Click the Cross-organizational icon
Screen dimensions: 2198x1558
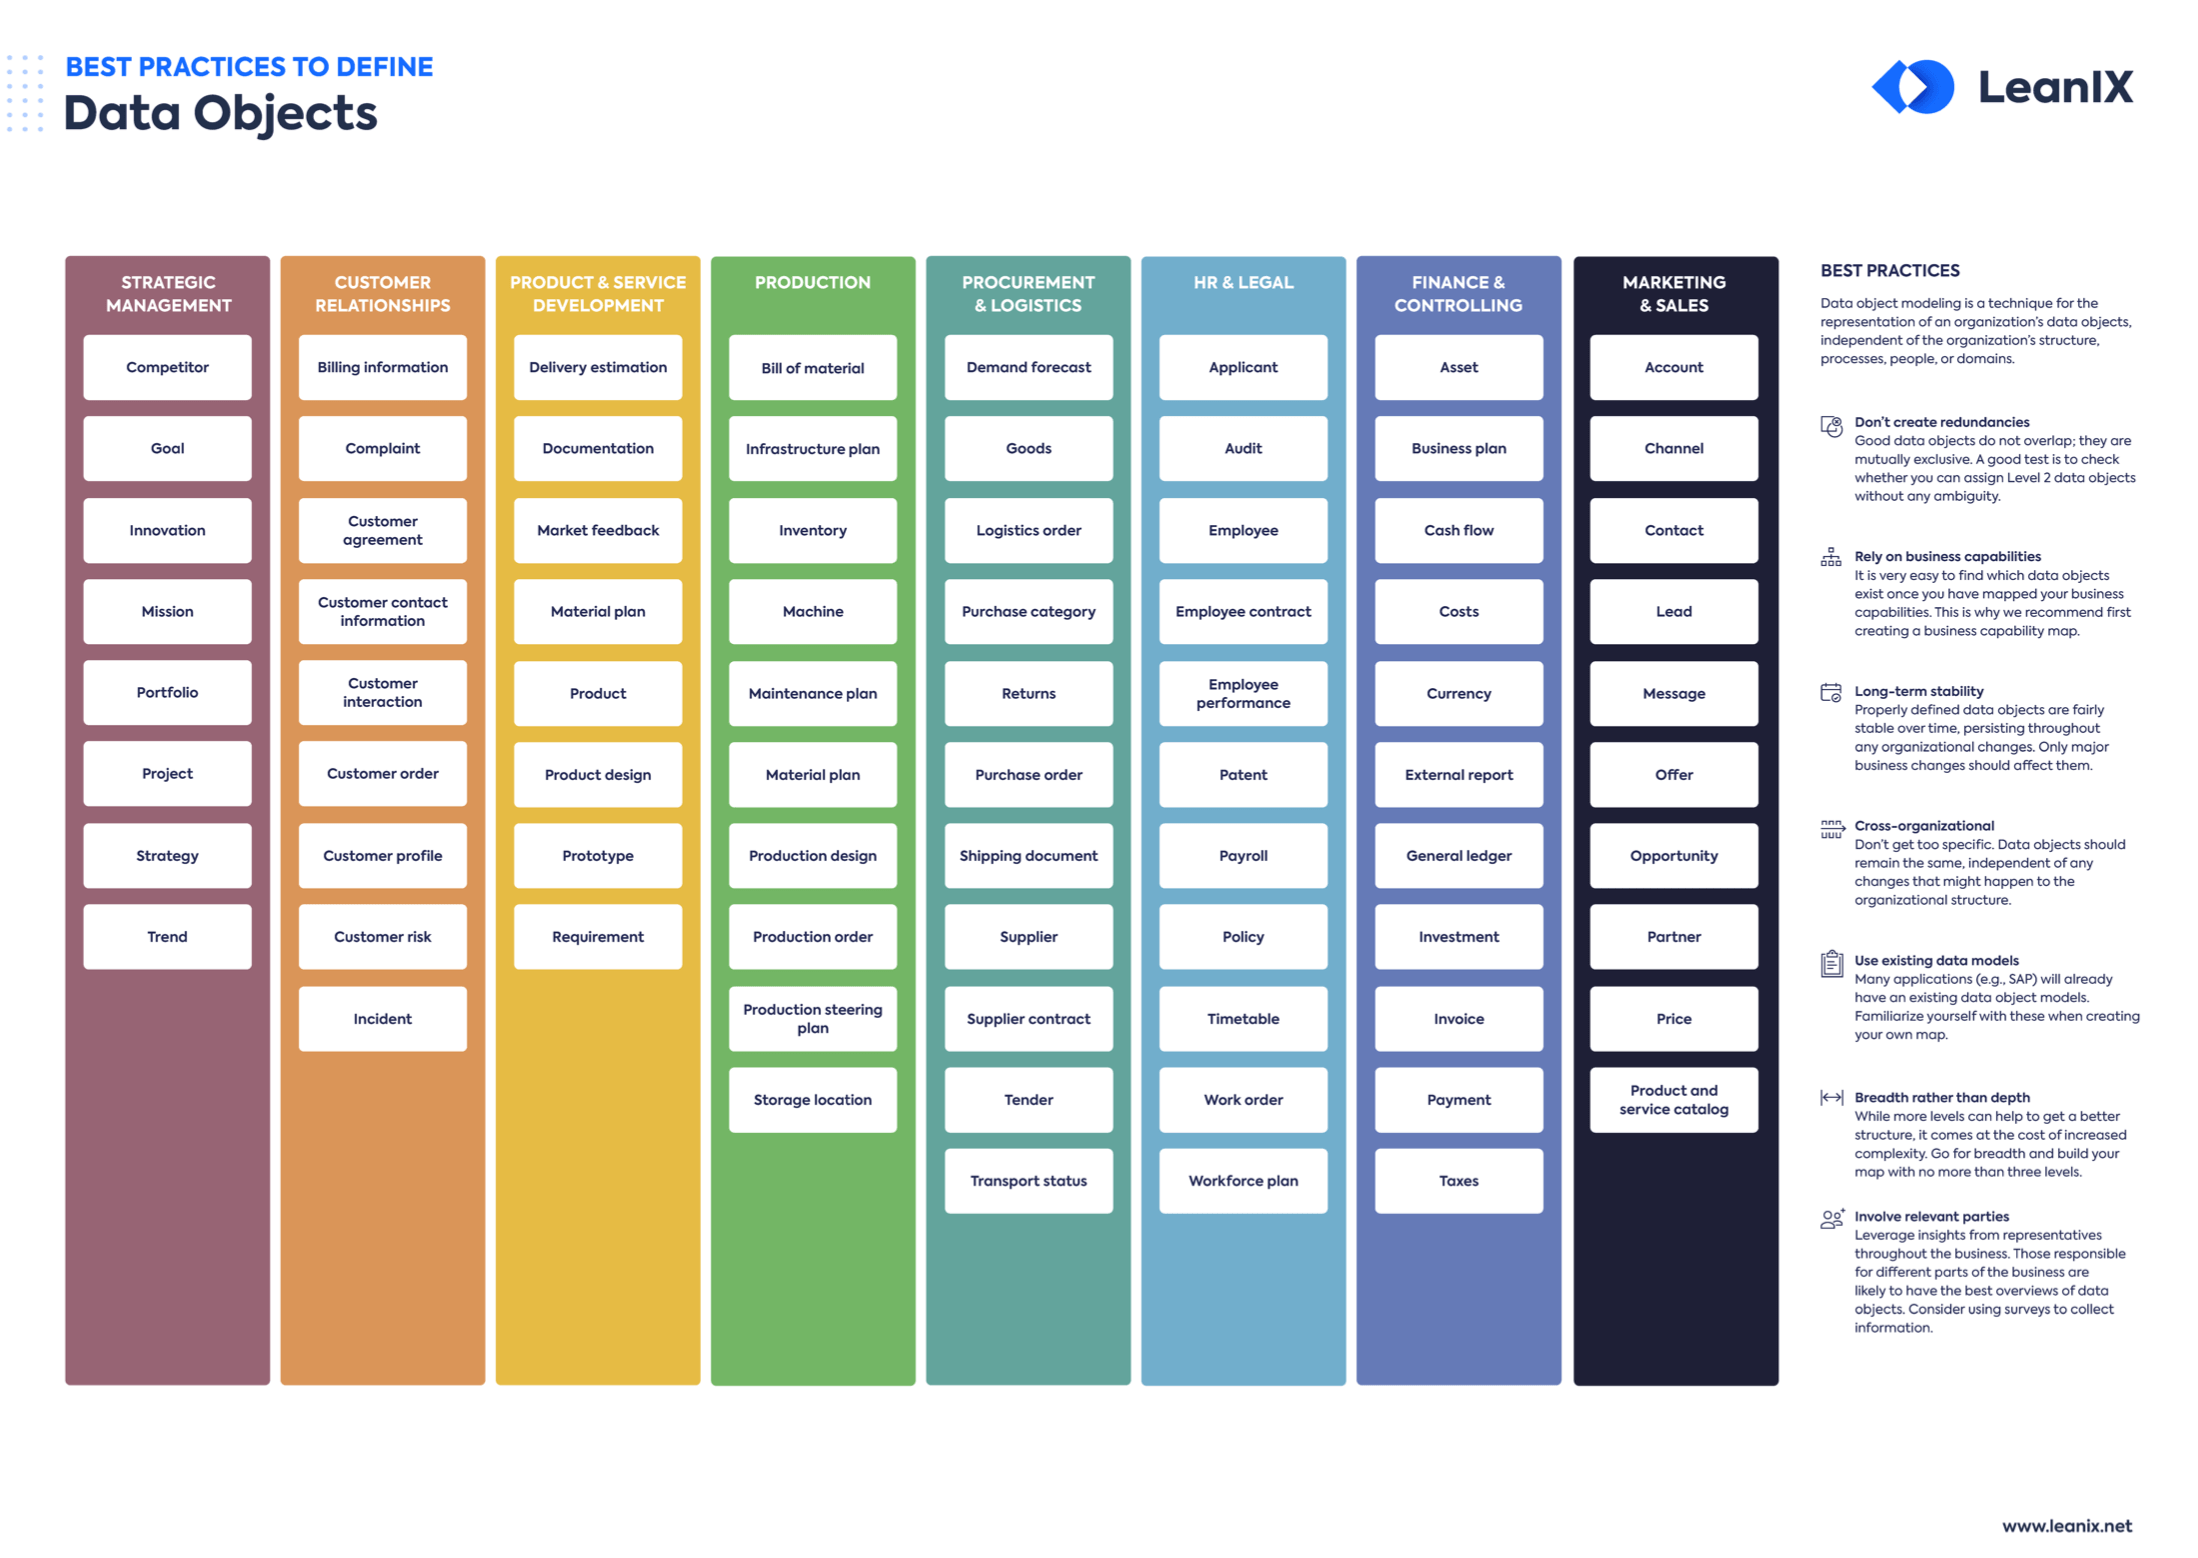tap(1831, 828)
